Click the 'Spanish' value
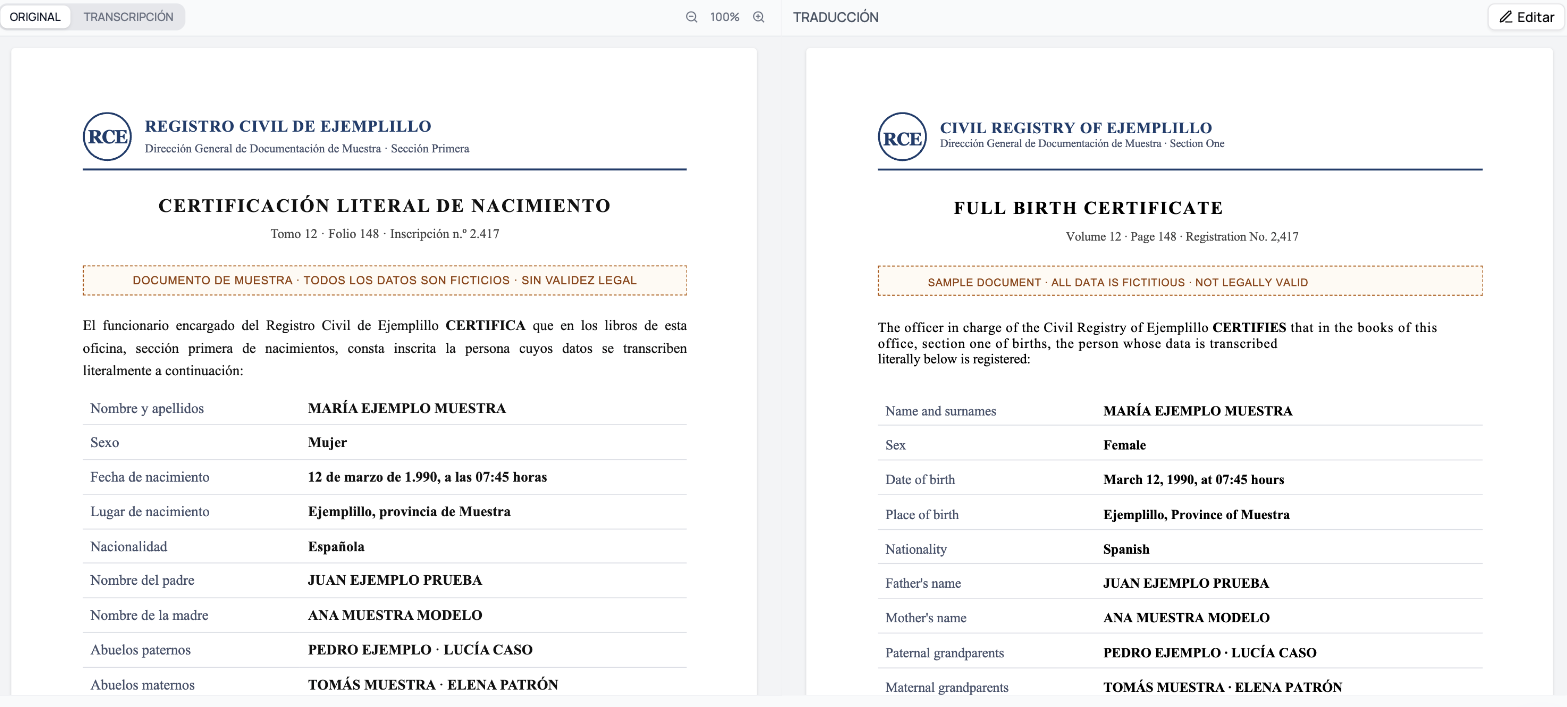The image size is (1567, 707). [1126, 549]
